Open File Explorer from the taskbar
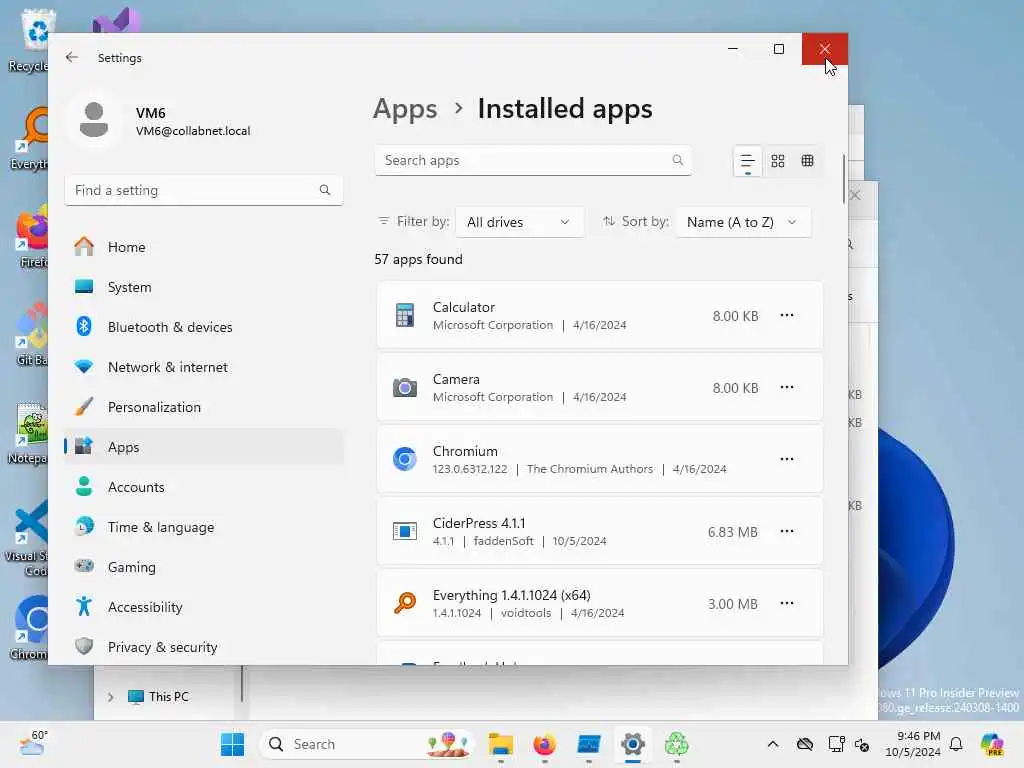Screen dimensions: 1024x768 (x=501, y=744)
